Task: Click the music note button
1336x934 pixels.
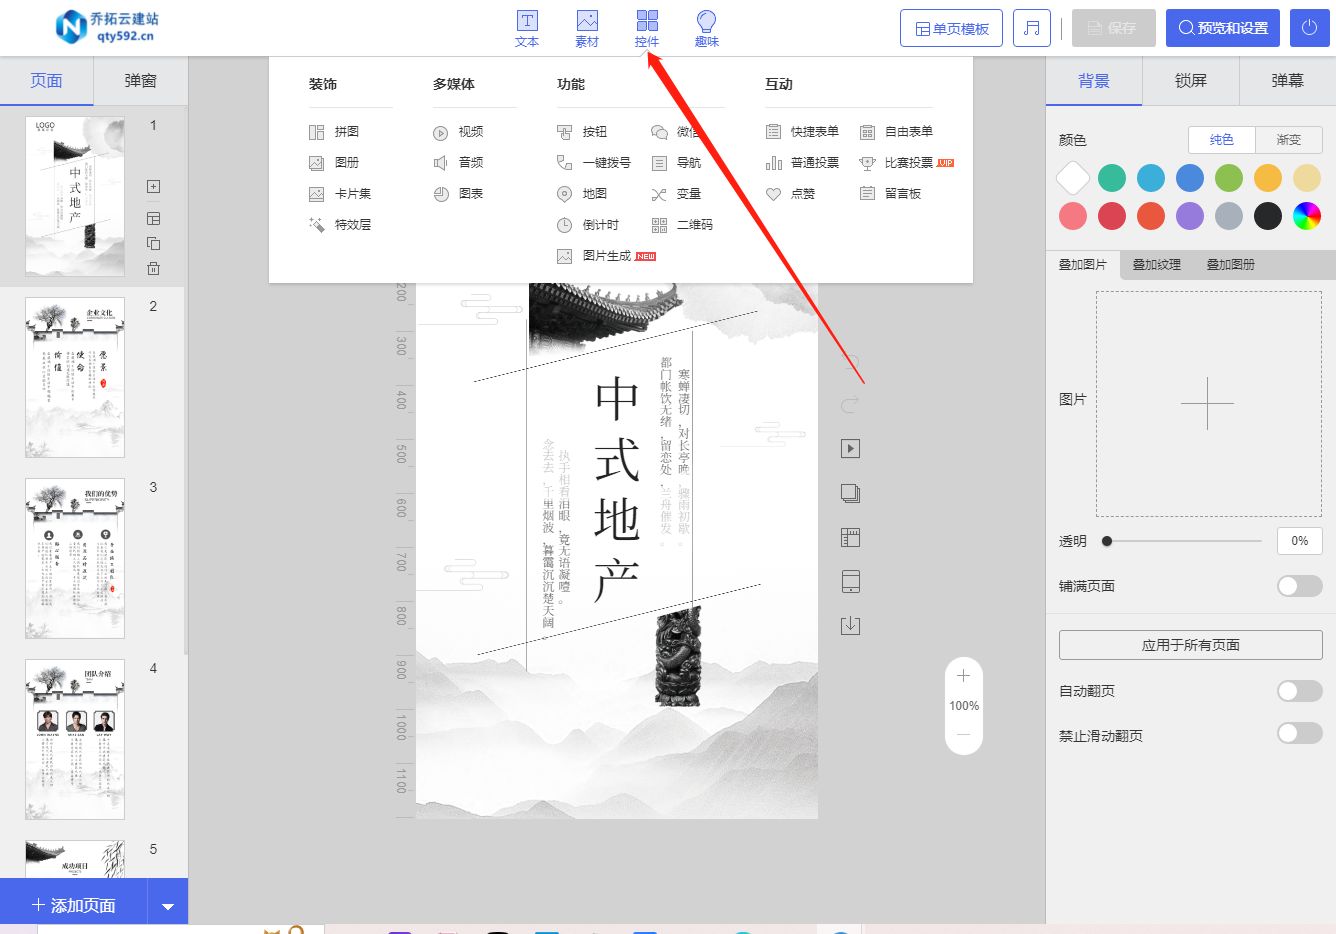Action: [x=1032, y=28]
